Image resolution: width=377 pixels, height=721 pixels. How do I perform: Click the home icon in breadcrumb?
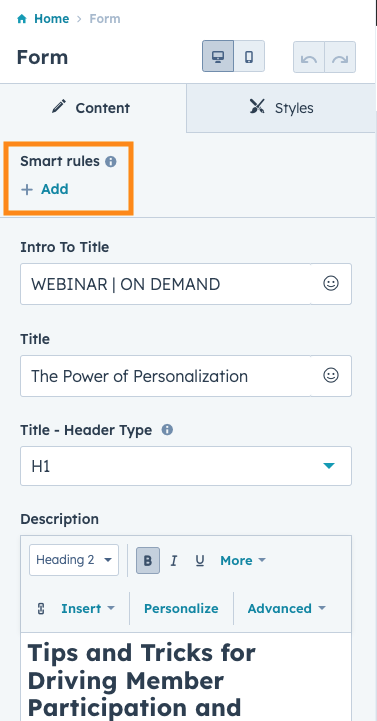pos(21,19)
